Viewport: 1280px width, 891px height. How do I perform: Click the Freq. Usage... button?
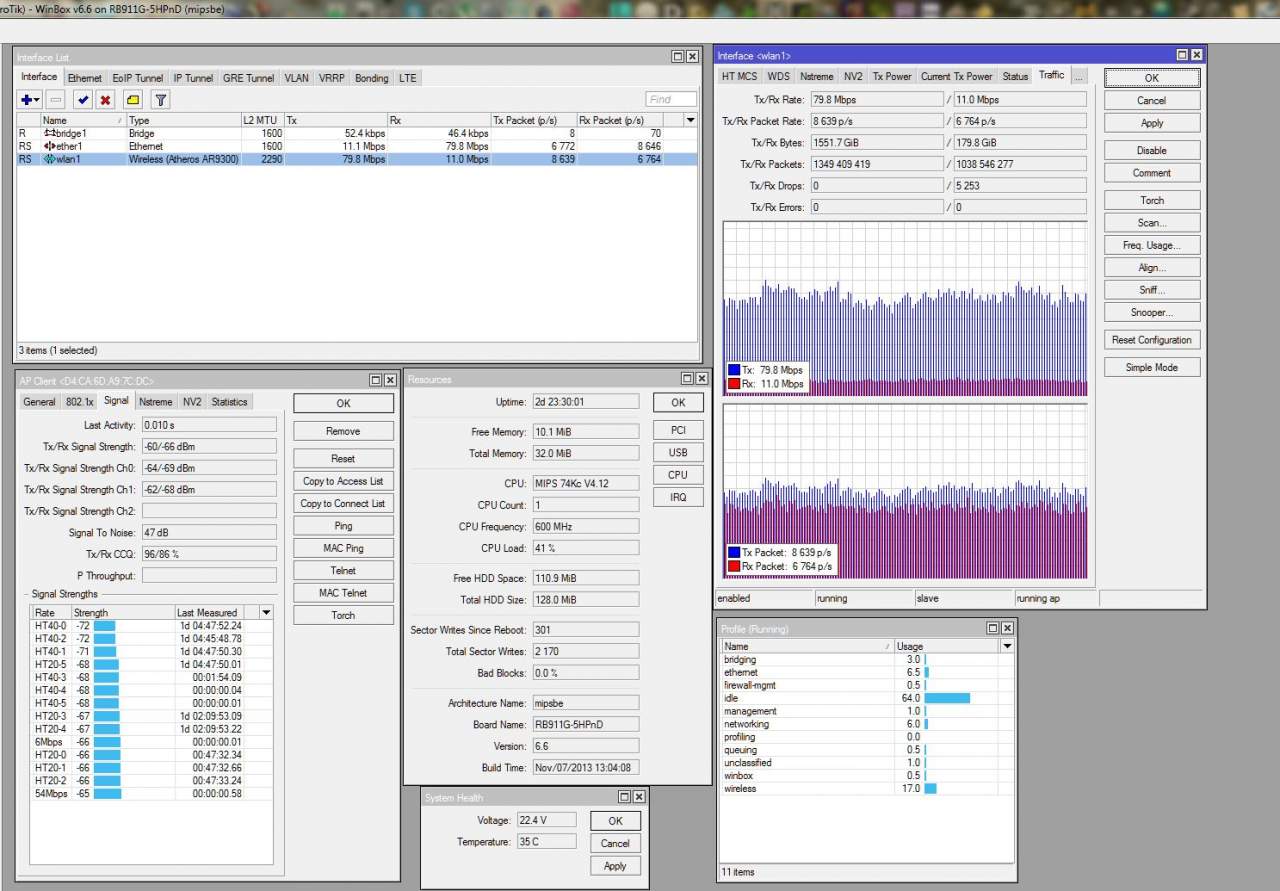pos(1151,245)
